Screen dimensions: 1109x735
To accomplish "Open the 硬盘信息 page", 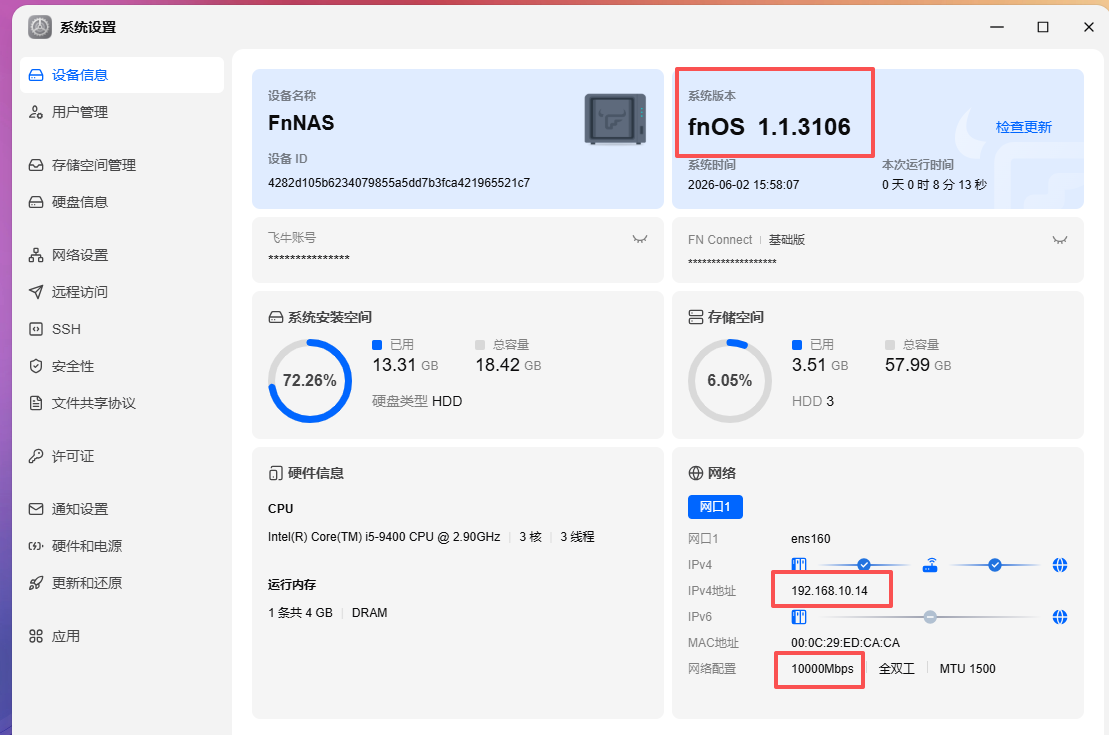I will coord(122,202).
